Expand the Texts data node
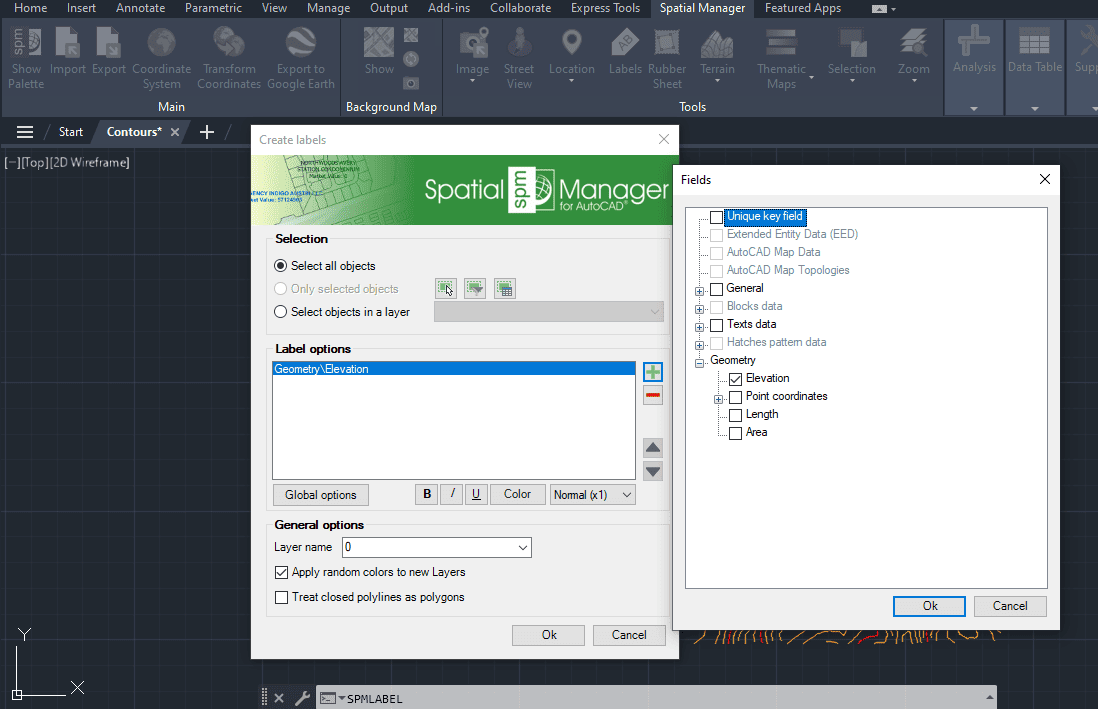The height and width of the screenshot is (709, 1098). click(699, 327)
